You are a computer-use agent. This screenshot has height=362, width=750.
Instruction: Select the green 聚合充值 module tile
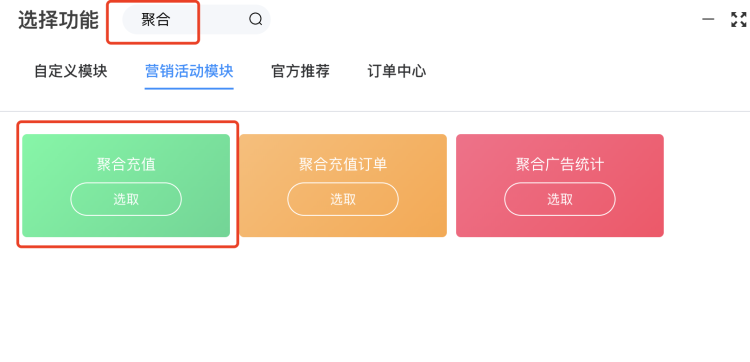(x=126, y=186)
